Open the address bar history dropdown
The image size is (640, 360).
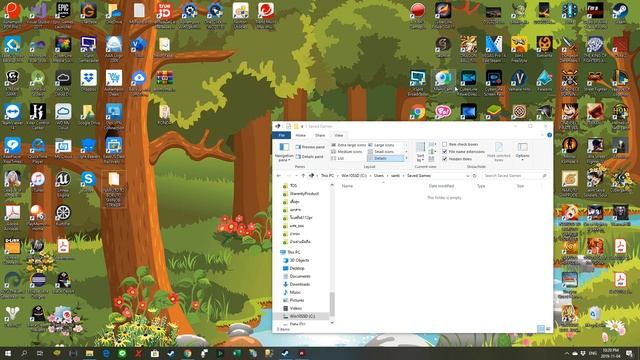pyautogui.click(x=468, y=176)
